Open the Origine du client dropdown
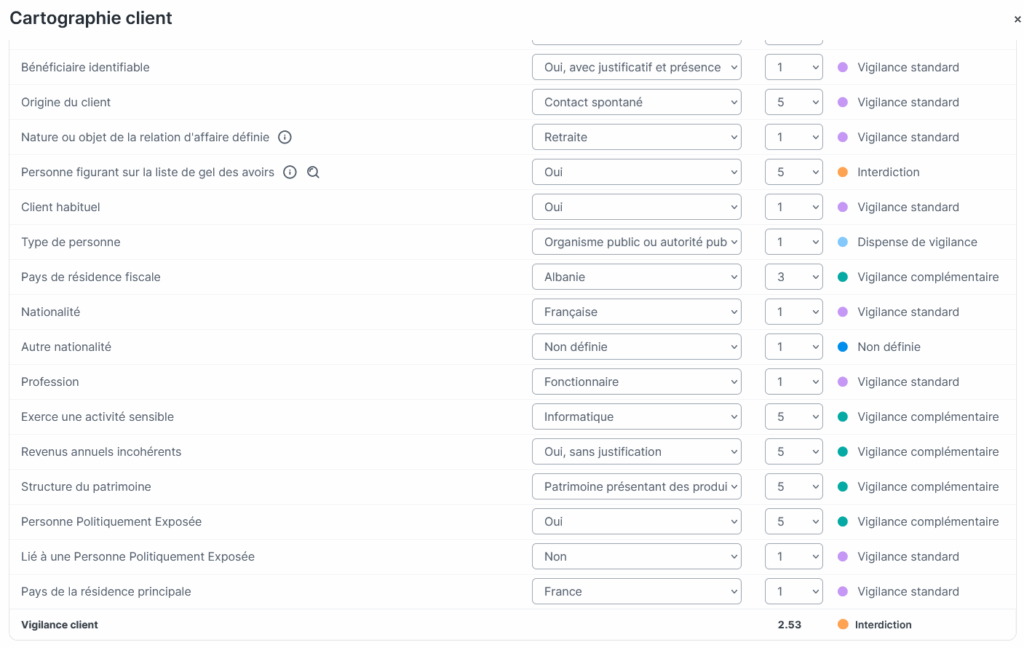1024x648 pixels. [636, 102]
